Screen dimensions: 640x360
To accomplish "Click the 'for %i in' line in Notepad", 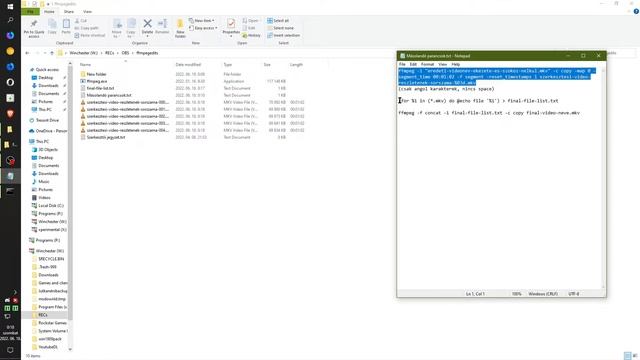I will coord(478,101).
